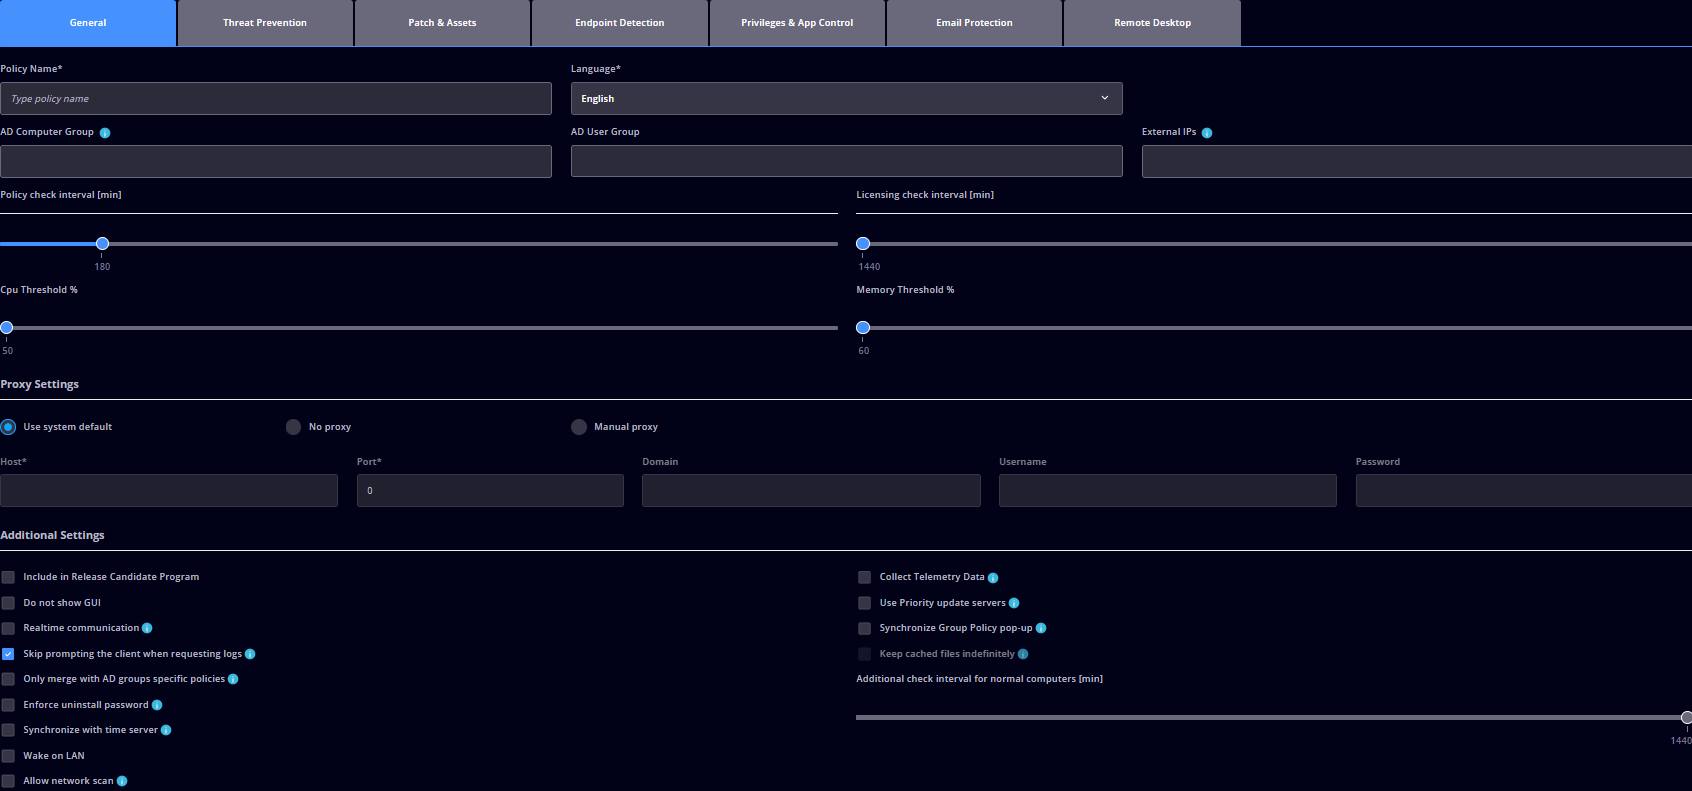1692x791 pixels.
Task: Click the proxy Domain field
Action: (x=811, y=490)
